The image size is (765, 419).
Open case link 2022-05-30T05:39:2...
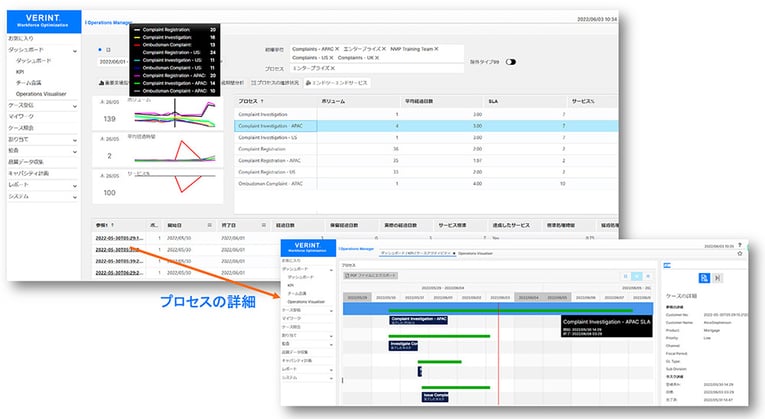pos(119,261)
